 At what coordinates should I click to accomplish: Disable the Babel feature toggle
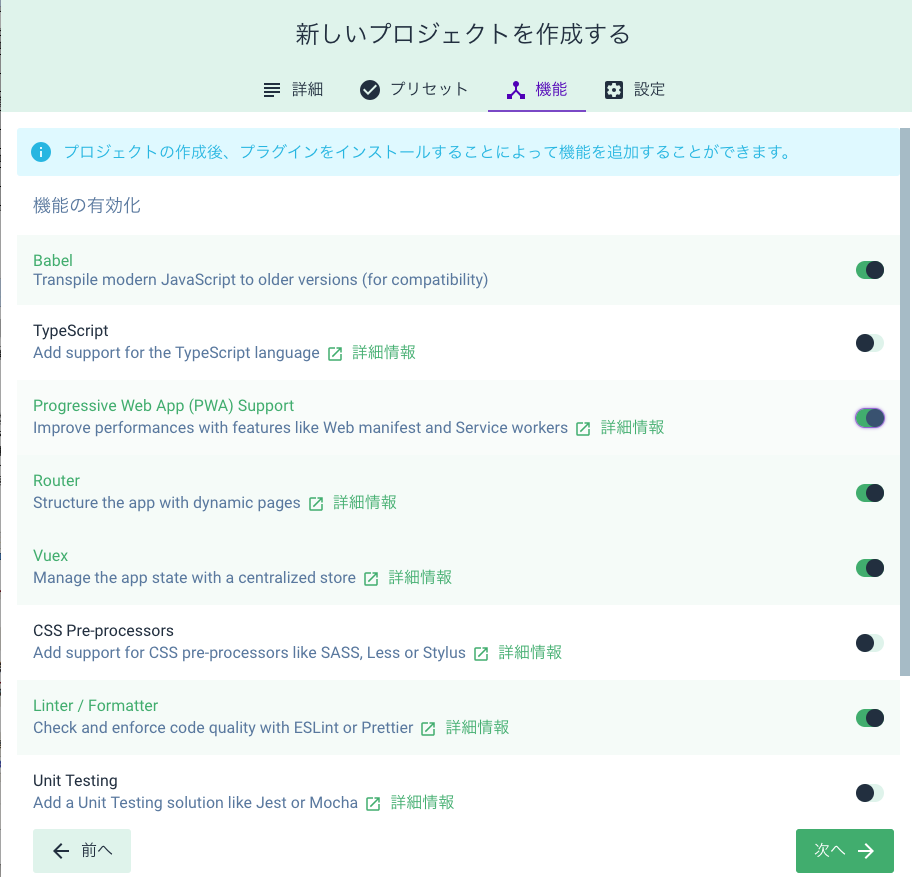(869, 268)
